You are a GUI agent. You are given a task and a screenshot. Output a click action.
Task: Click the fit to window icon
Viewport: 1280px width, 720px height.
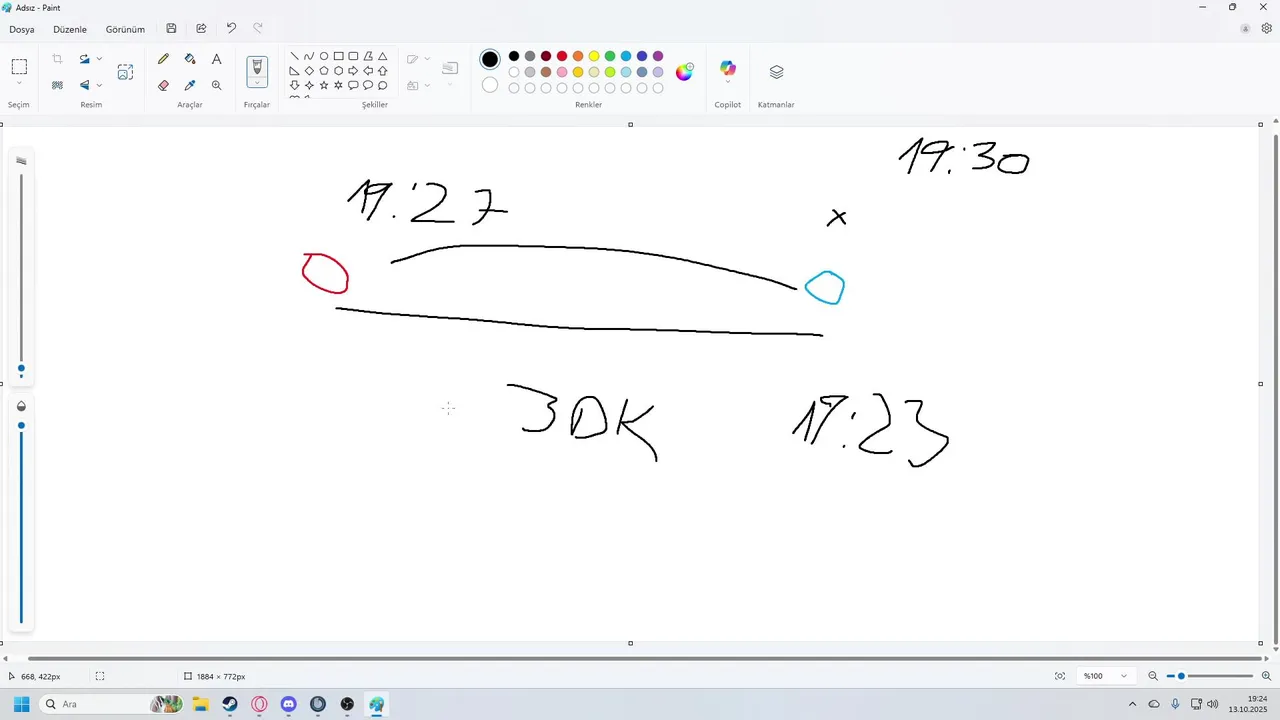click(x=1060, y=676)
